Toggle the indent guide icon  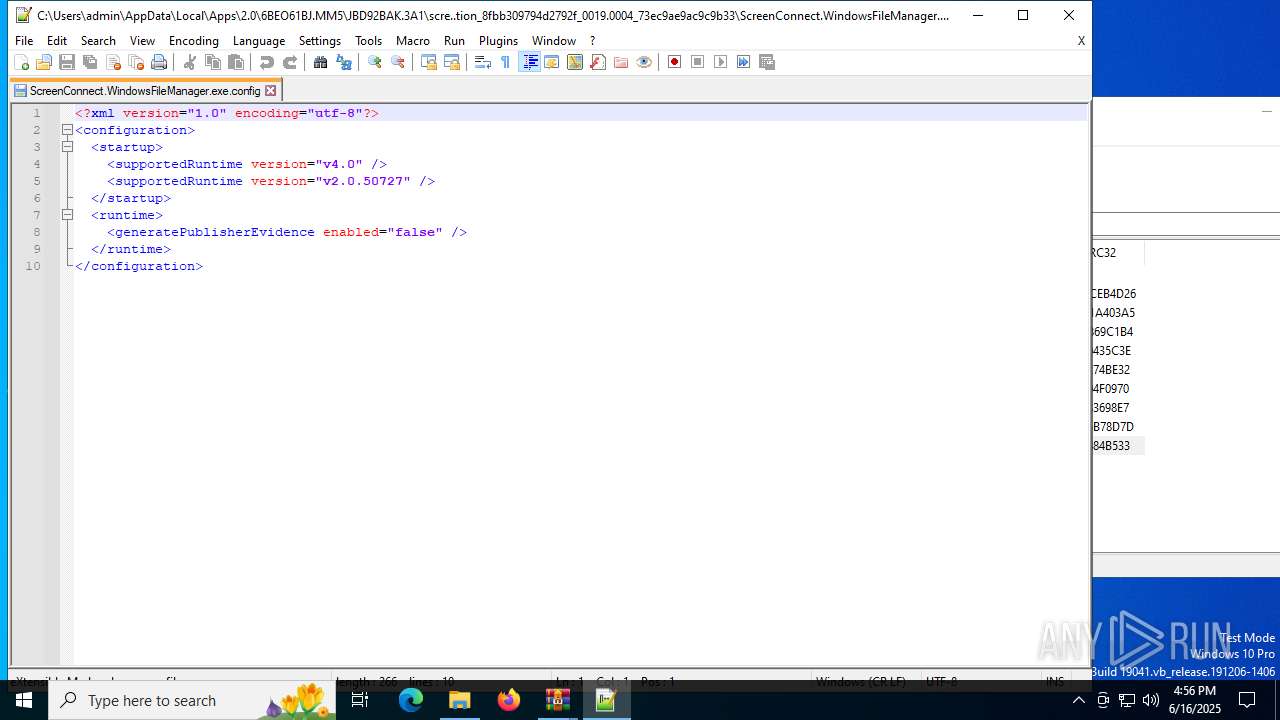coord(530,62)
